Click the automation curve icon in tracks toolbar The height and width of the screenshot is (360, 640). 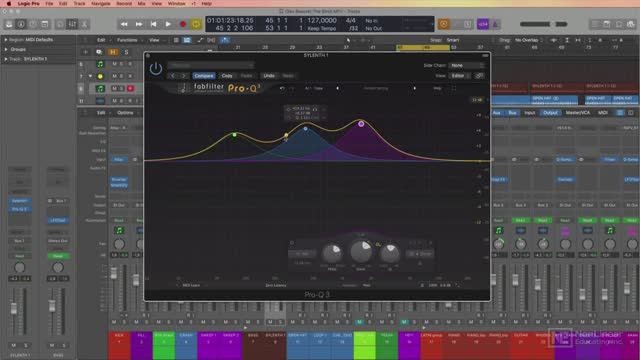pyautogui.click(x=200, y=40)
